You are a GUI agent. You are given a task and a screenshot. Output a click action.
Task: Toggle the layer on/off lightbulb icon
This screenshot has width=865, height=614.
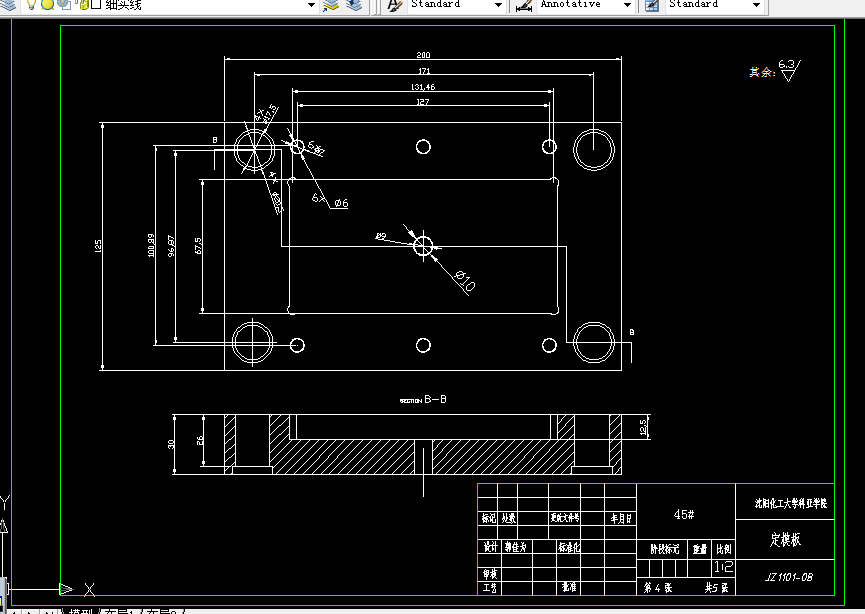click(31, 4)
